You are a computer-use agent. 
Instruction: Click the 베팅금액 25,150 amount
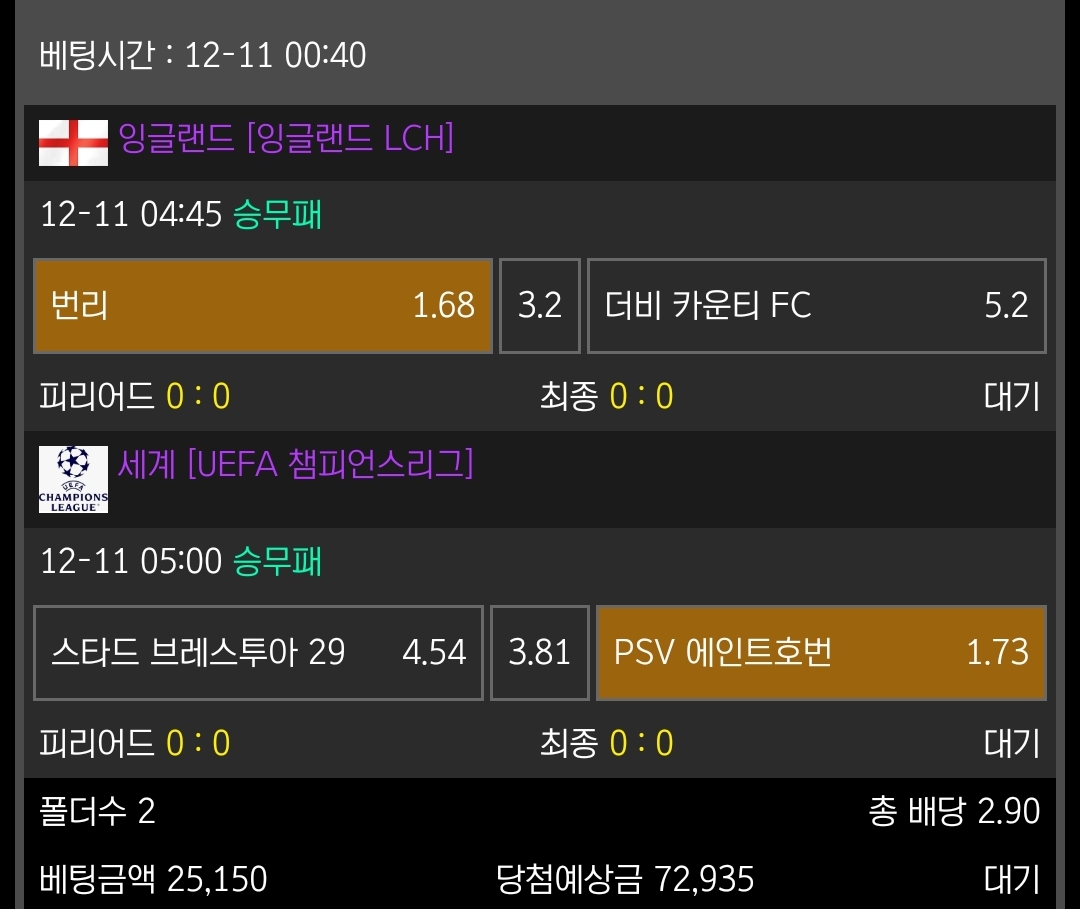pyautogui.click(x=154, y=879)
